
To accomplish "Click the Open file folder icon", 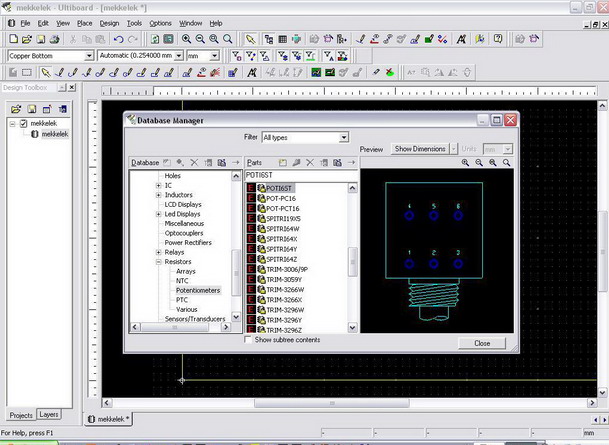I will (27, 39).
